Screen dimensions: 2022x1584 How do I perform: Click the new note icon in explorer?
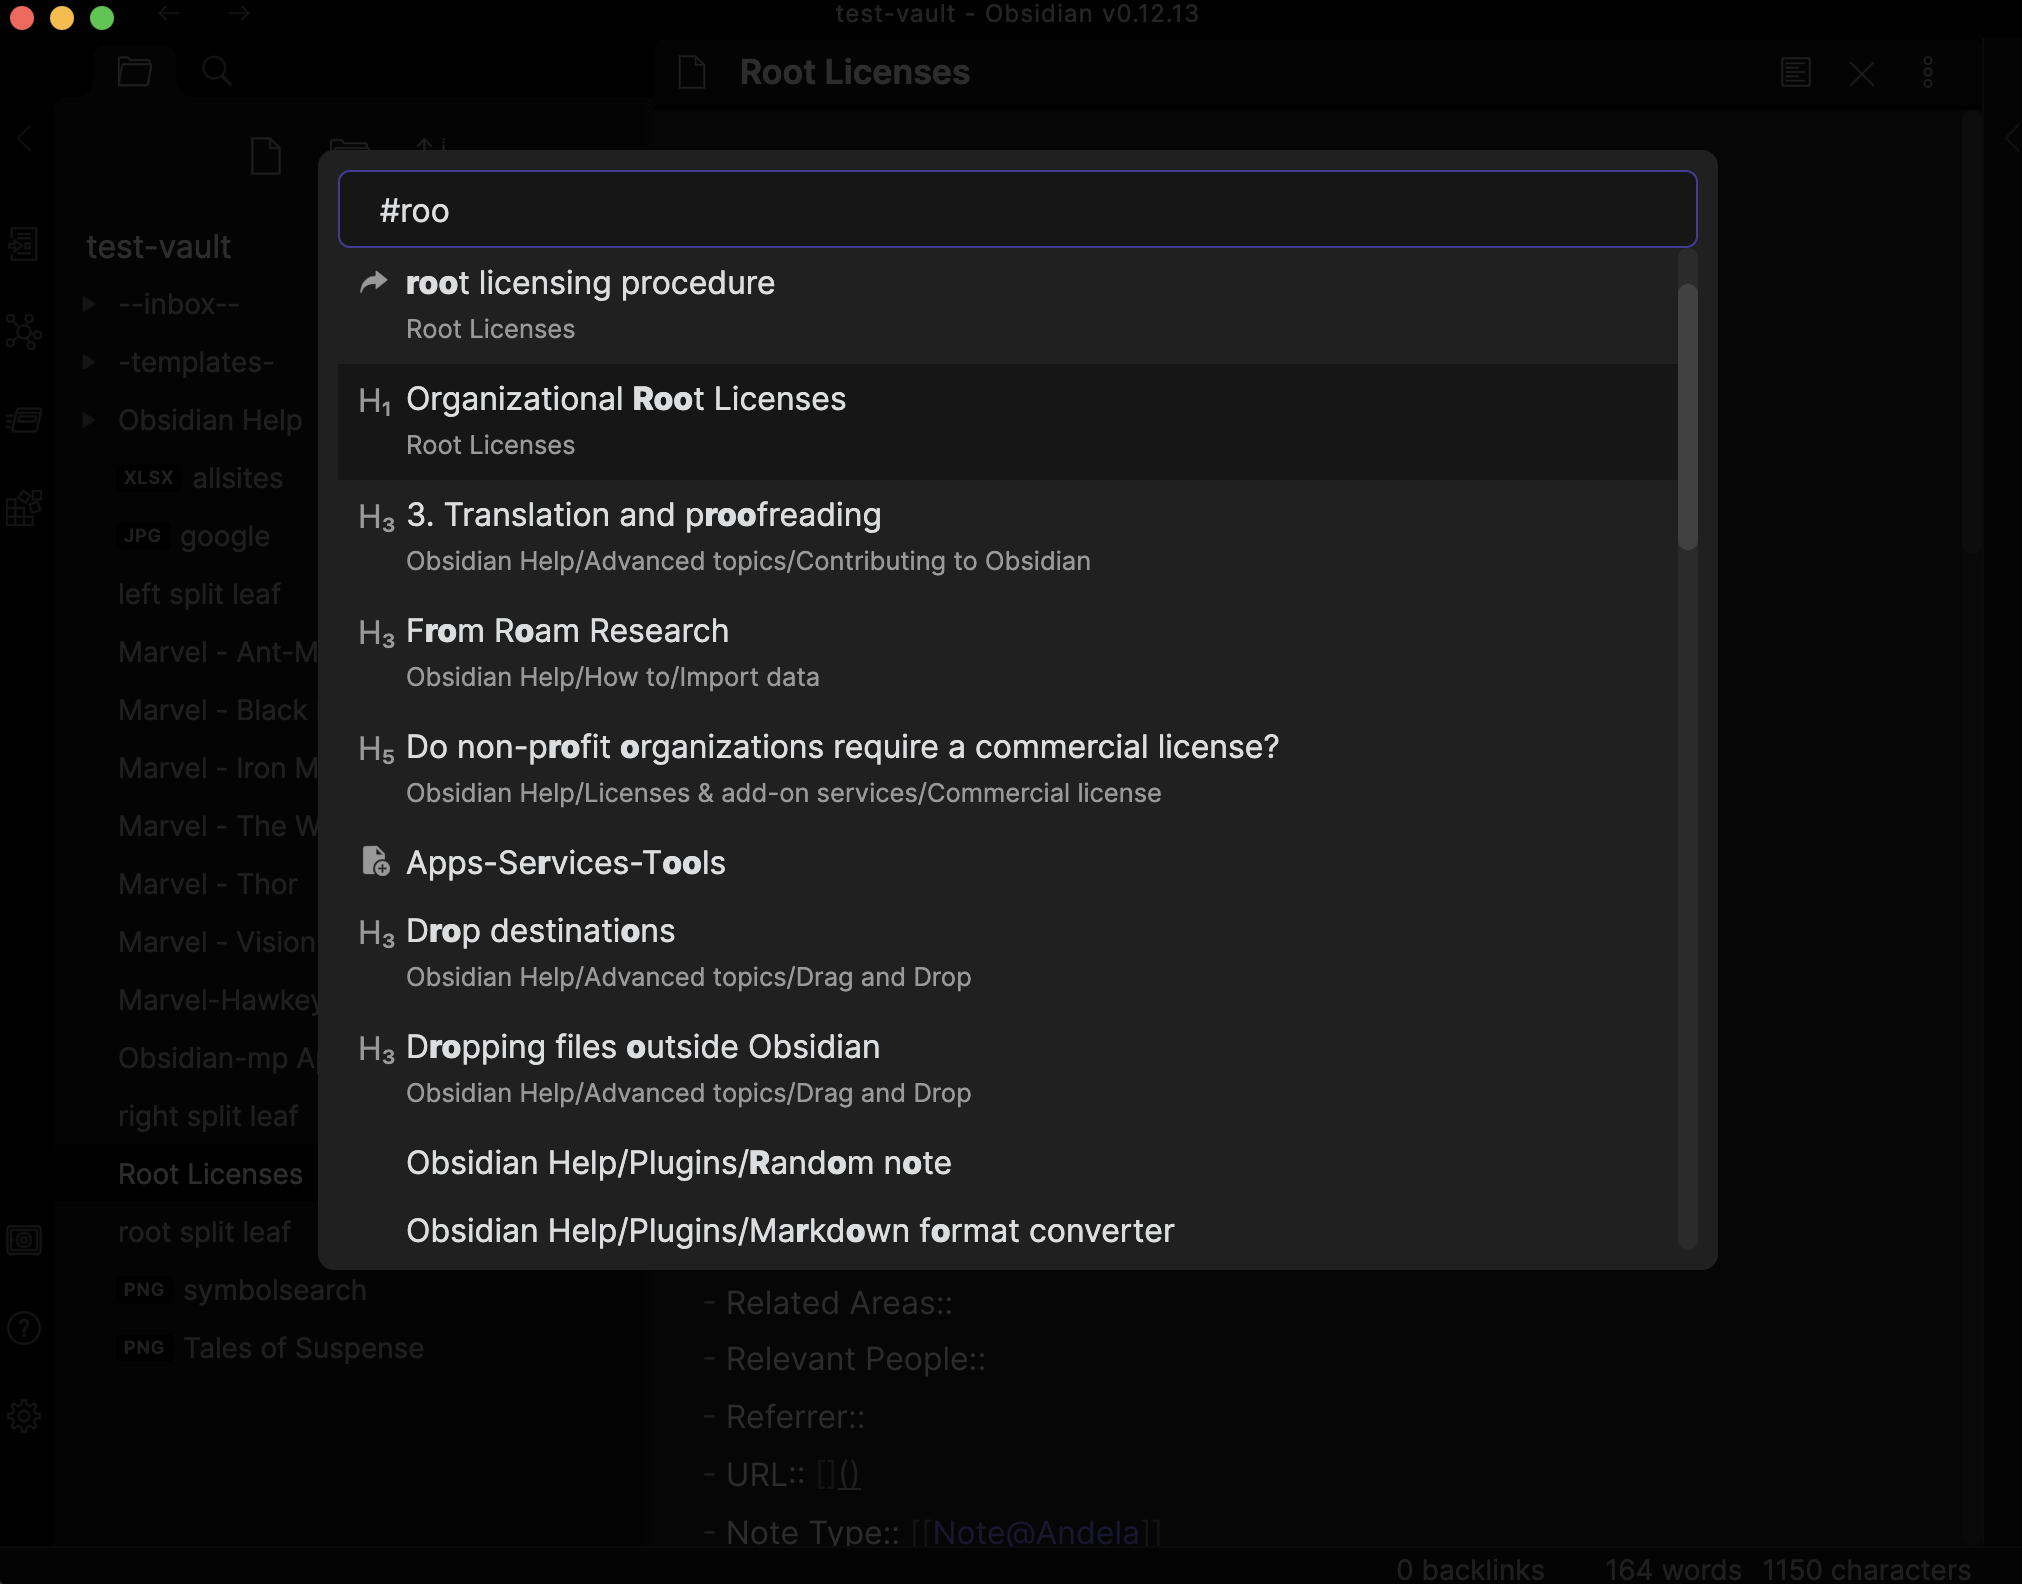click(266, 156)
